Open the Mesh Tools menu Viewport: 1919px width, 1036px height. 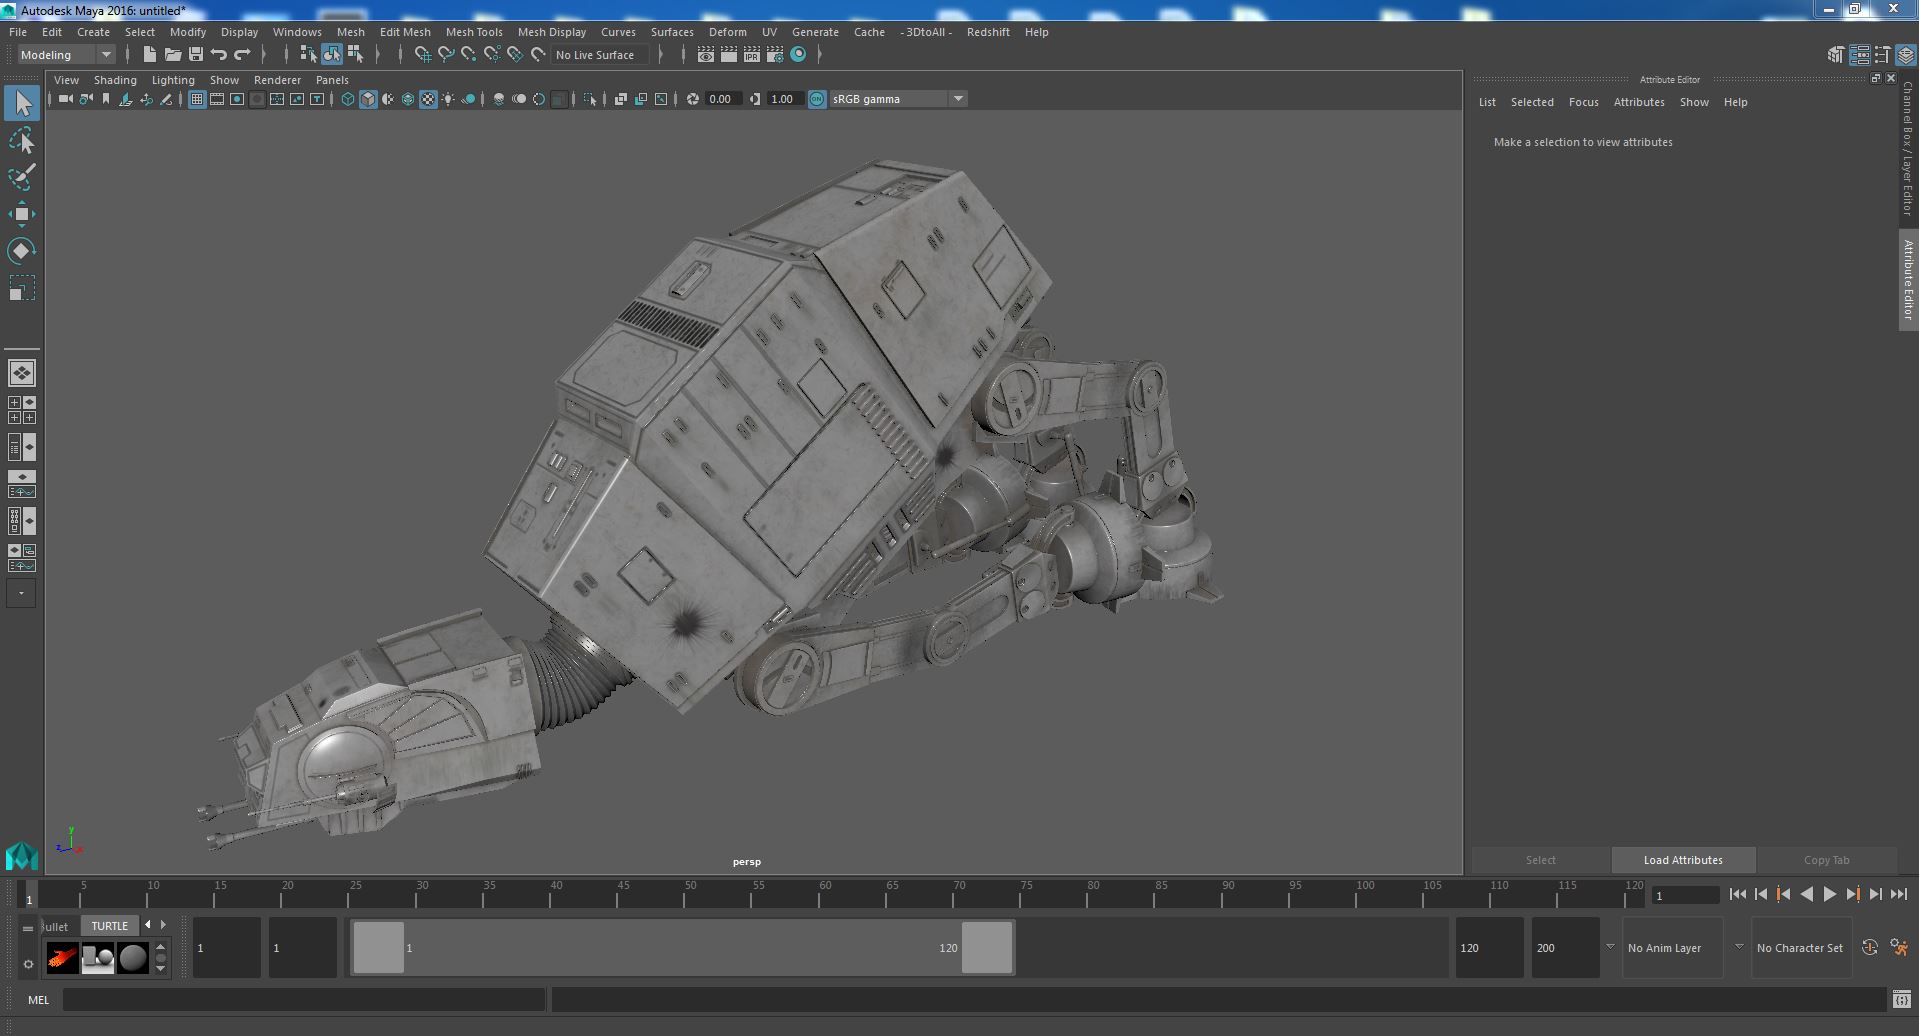point(474,32)
